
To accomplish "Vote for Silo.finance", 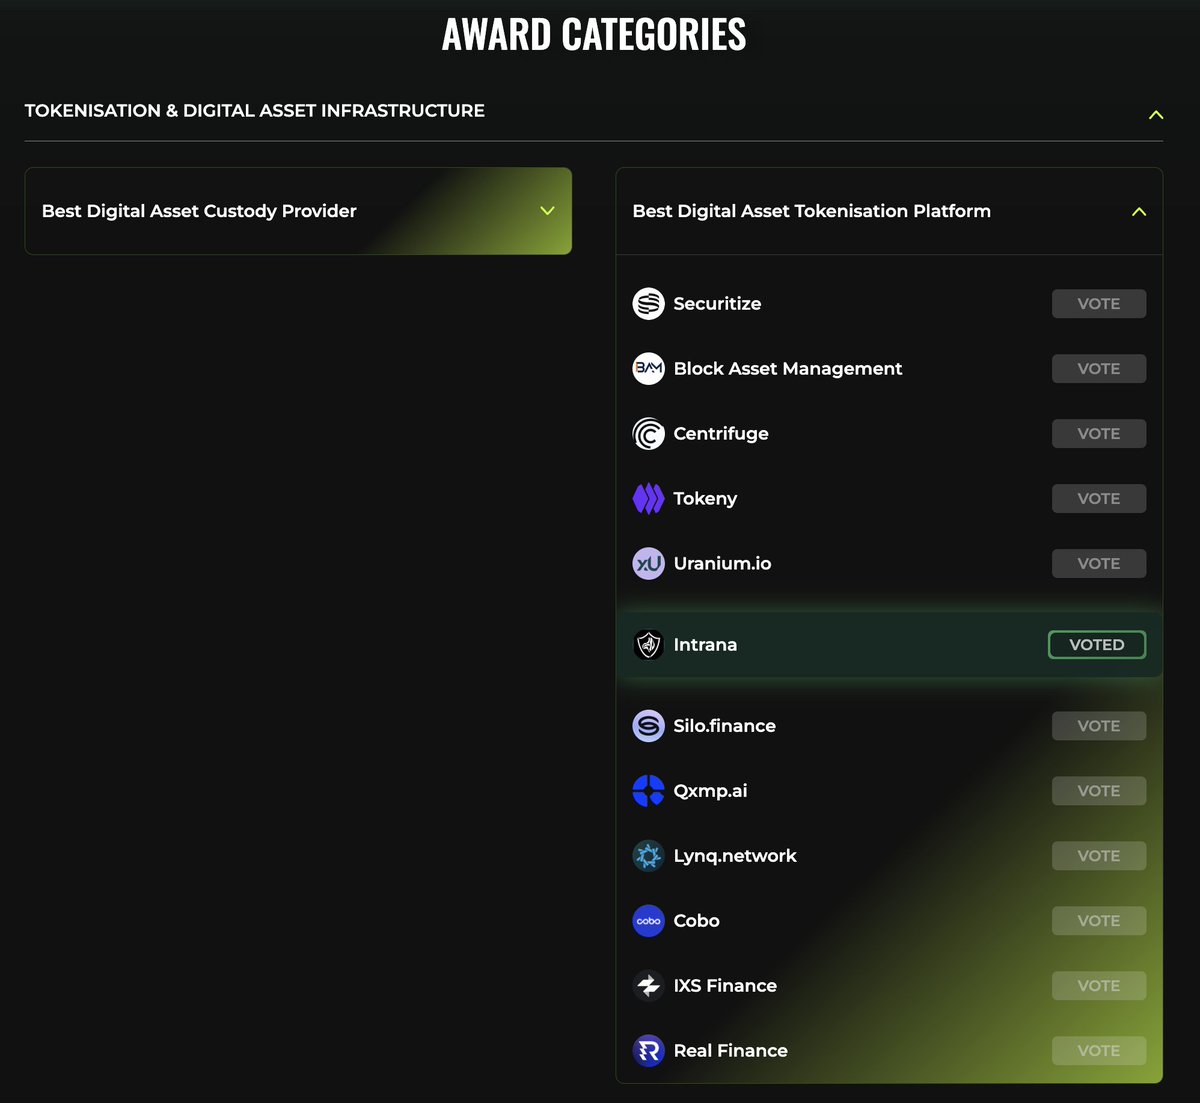I will [1099, 726].
